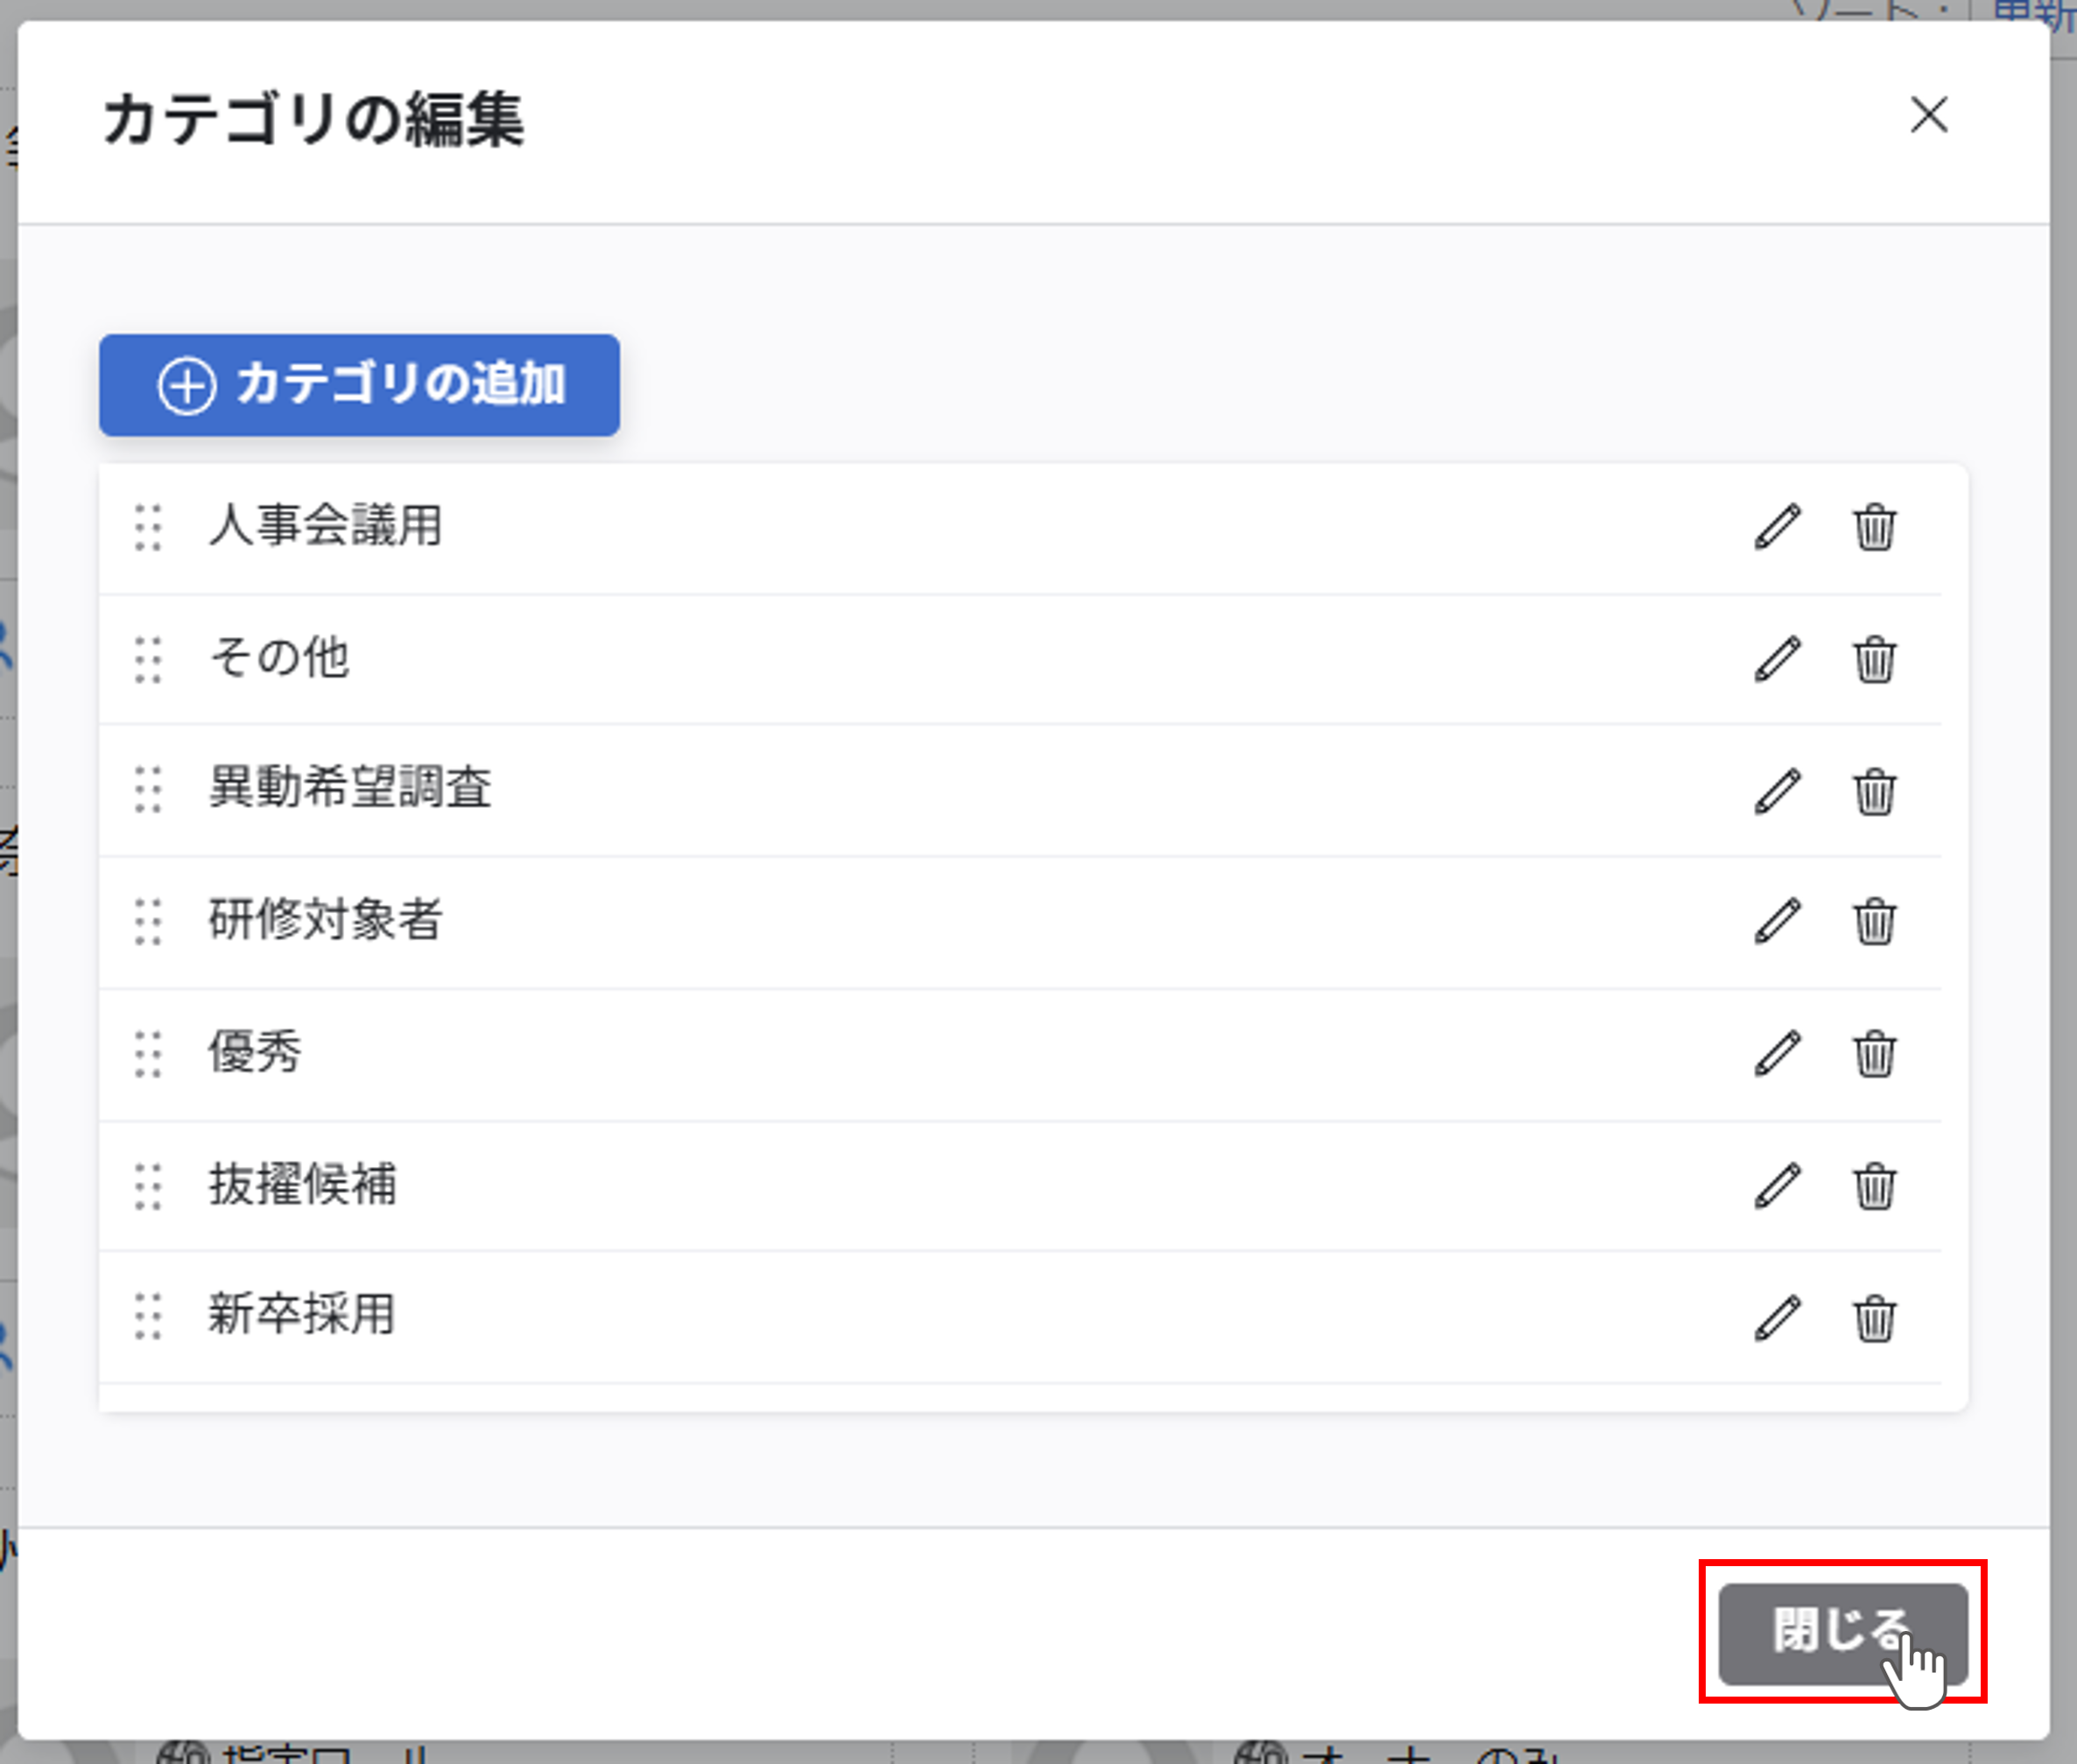
Task: Edit the 人事会議用 category with pencil icon
Action: [1777, 527]
